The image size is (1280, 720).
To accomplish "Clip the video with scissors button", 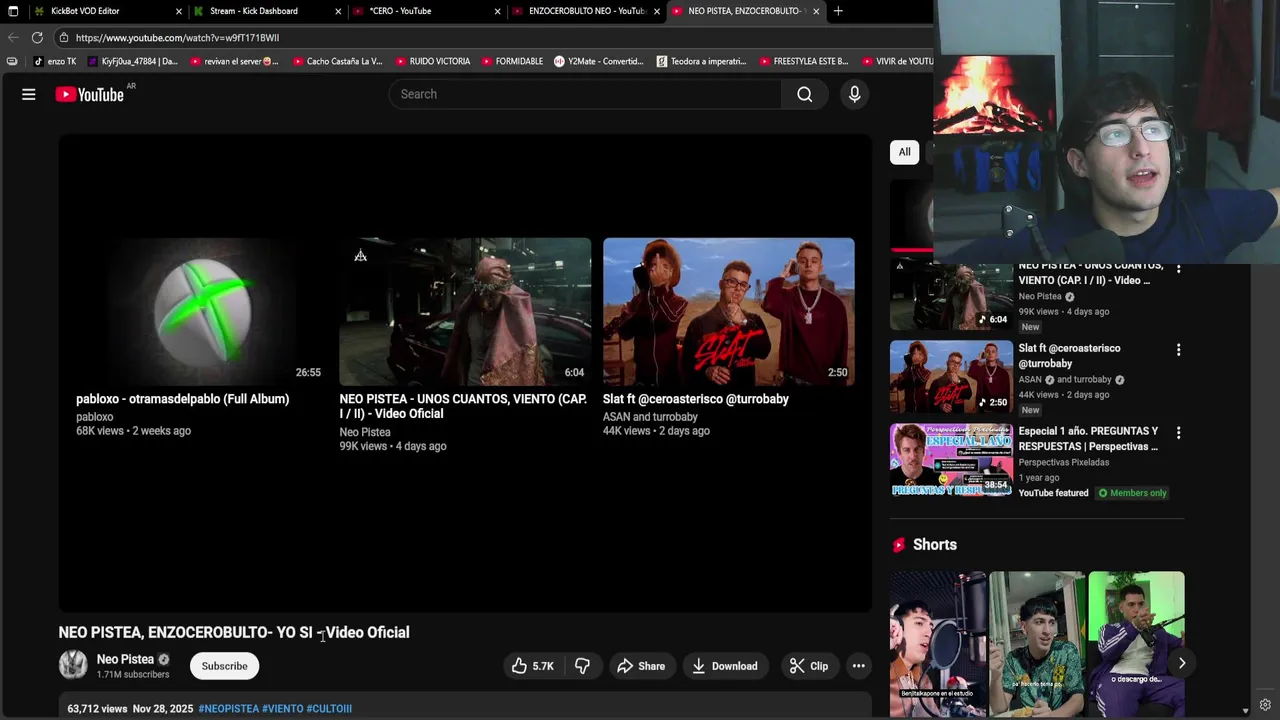I will [x=808, y=666].
